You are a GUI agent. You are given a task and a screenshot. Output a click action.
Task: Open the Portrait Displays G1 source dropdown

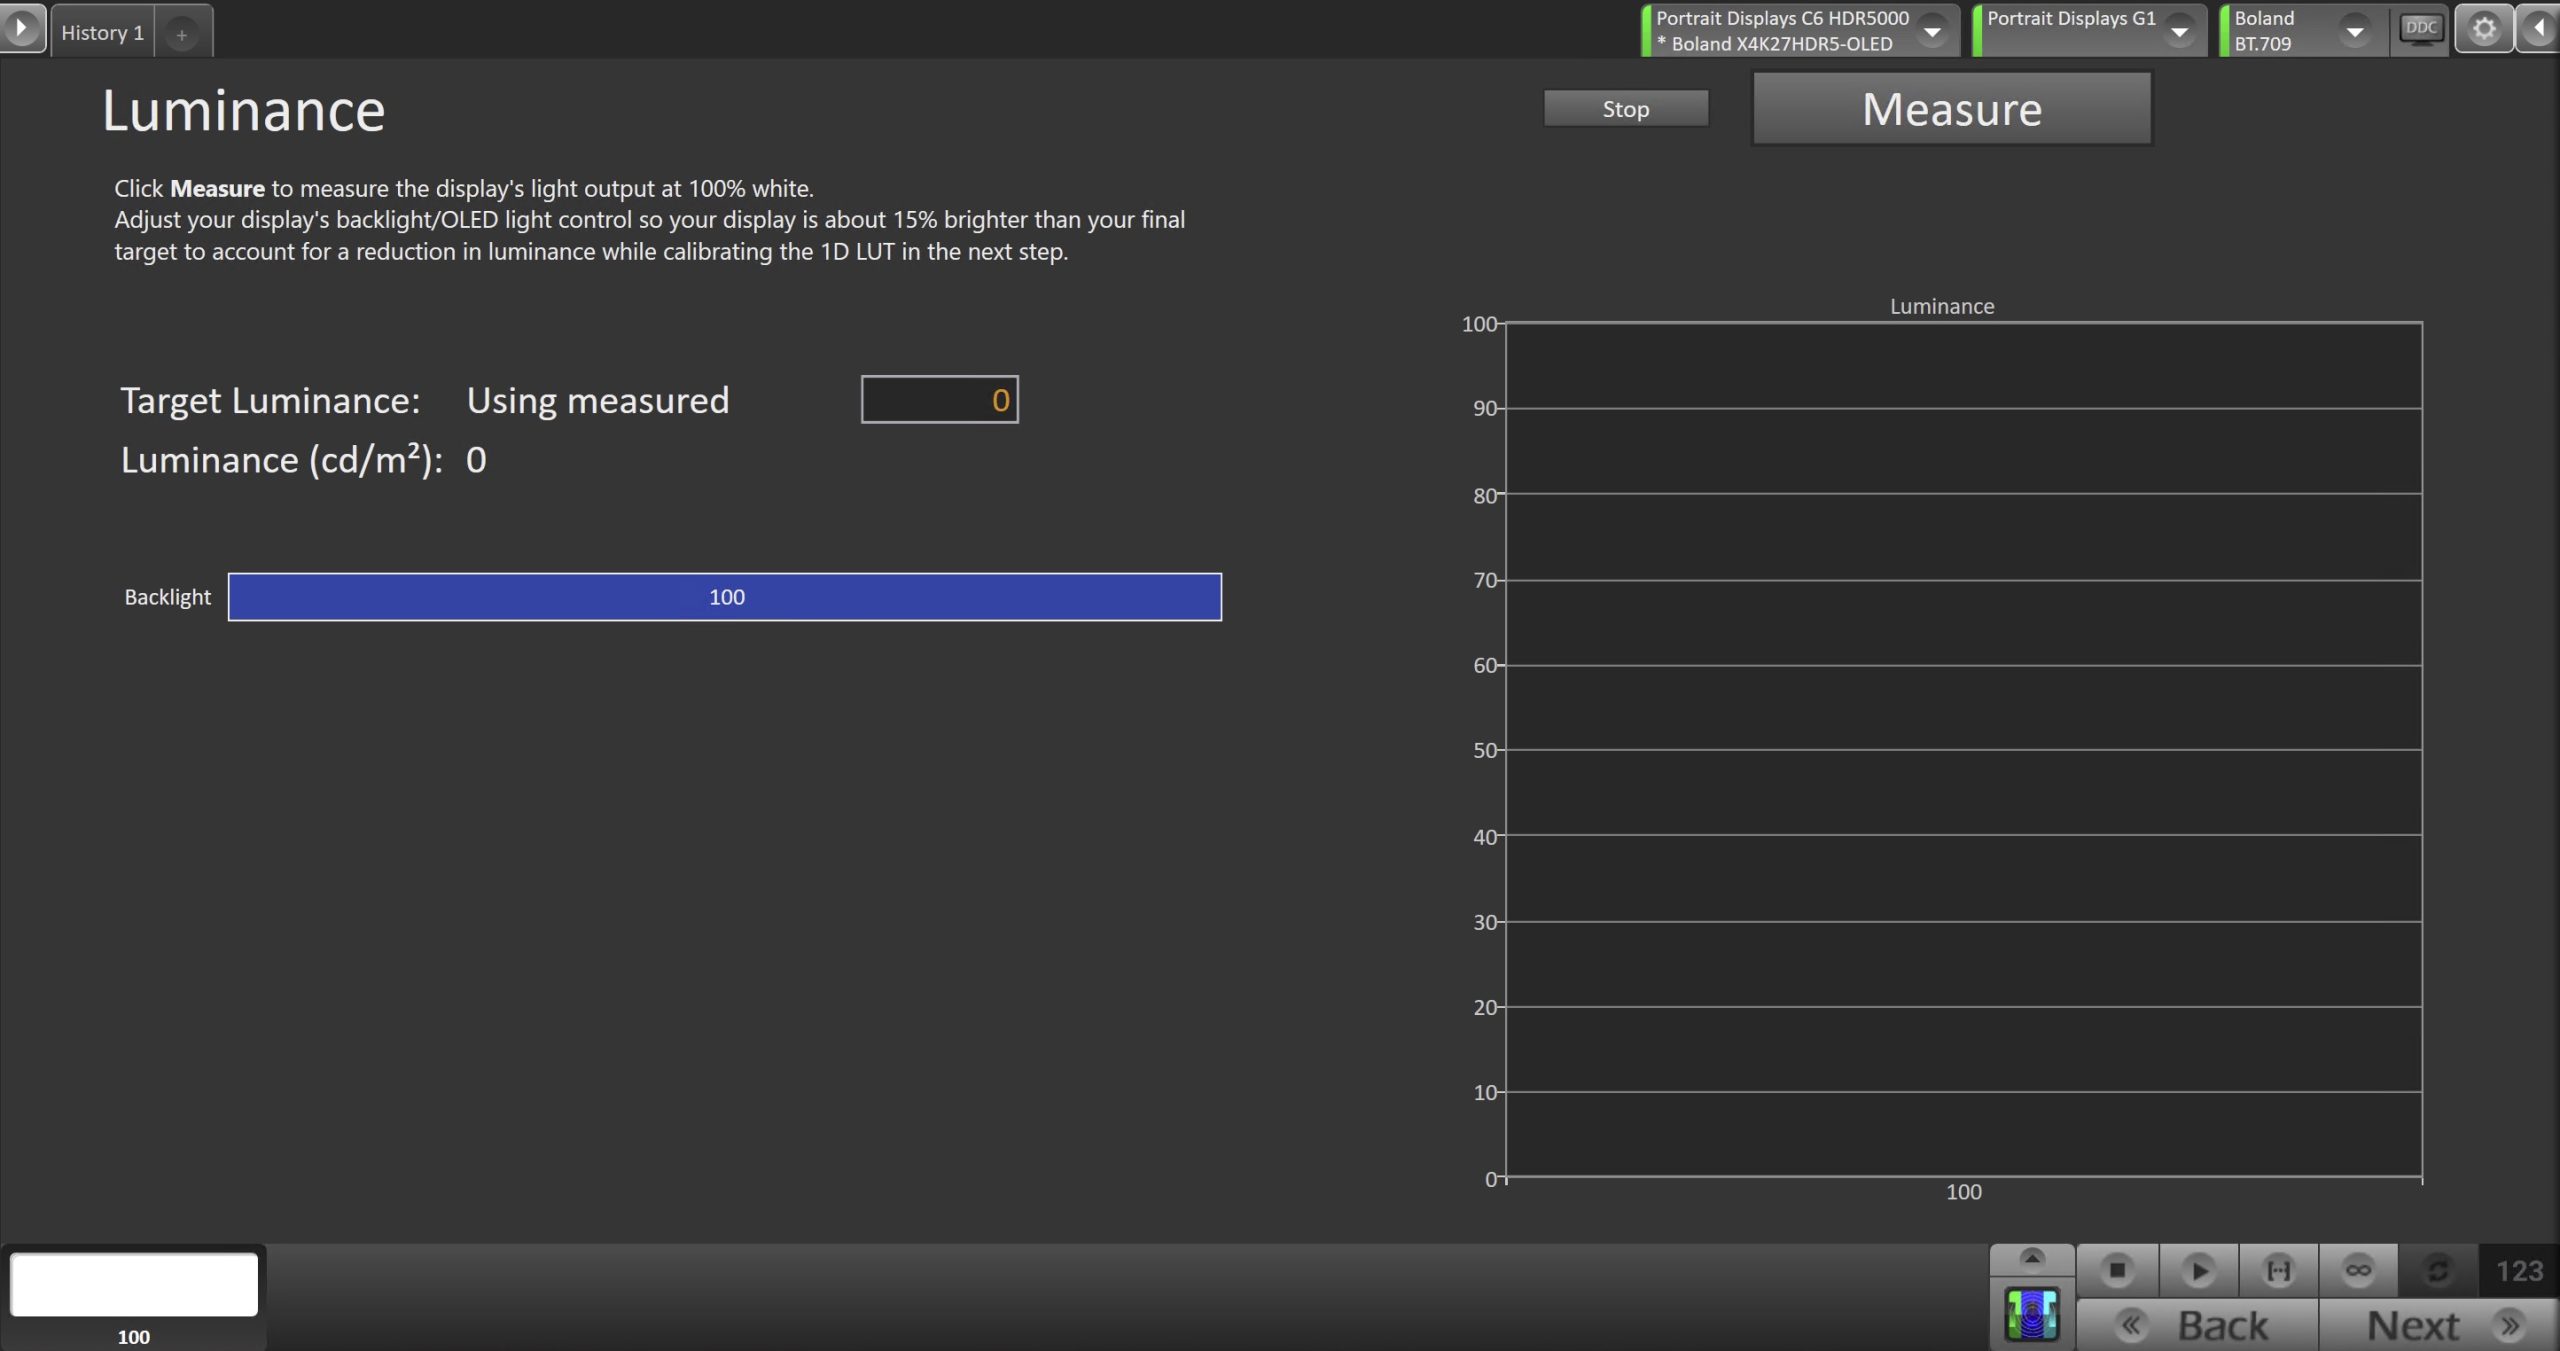2179,32
